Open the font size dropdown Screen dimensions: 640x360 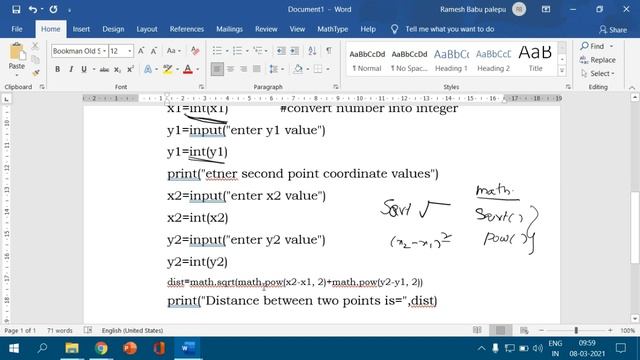[129, 51]
